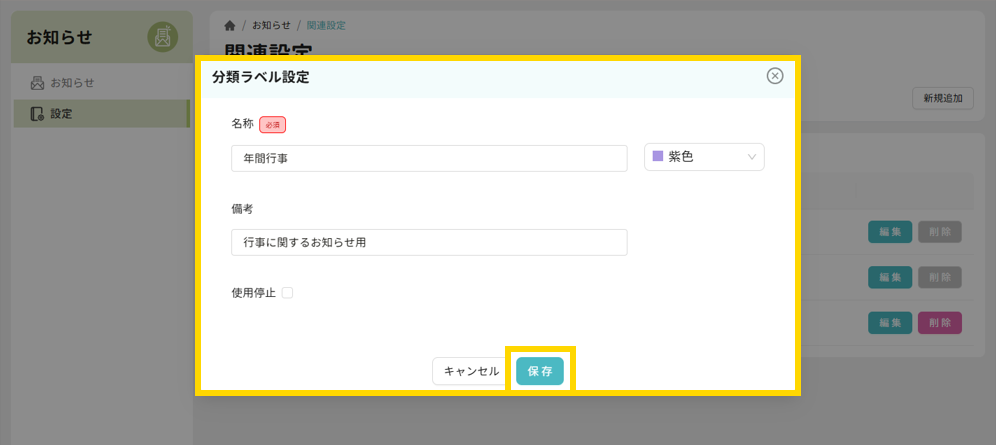Toggle the 使用停止 checkbox

tap(287, 293)
